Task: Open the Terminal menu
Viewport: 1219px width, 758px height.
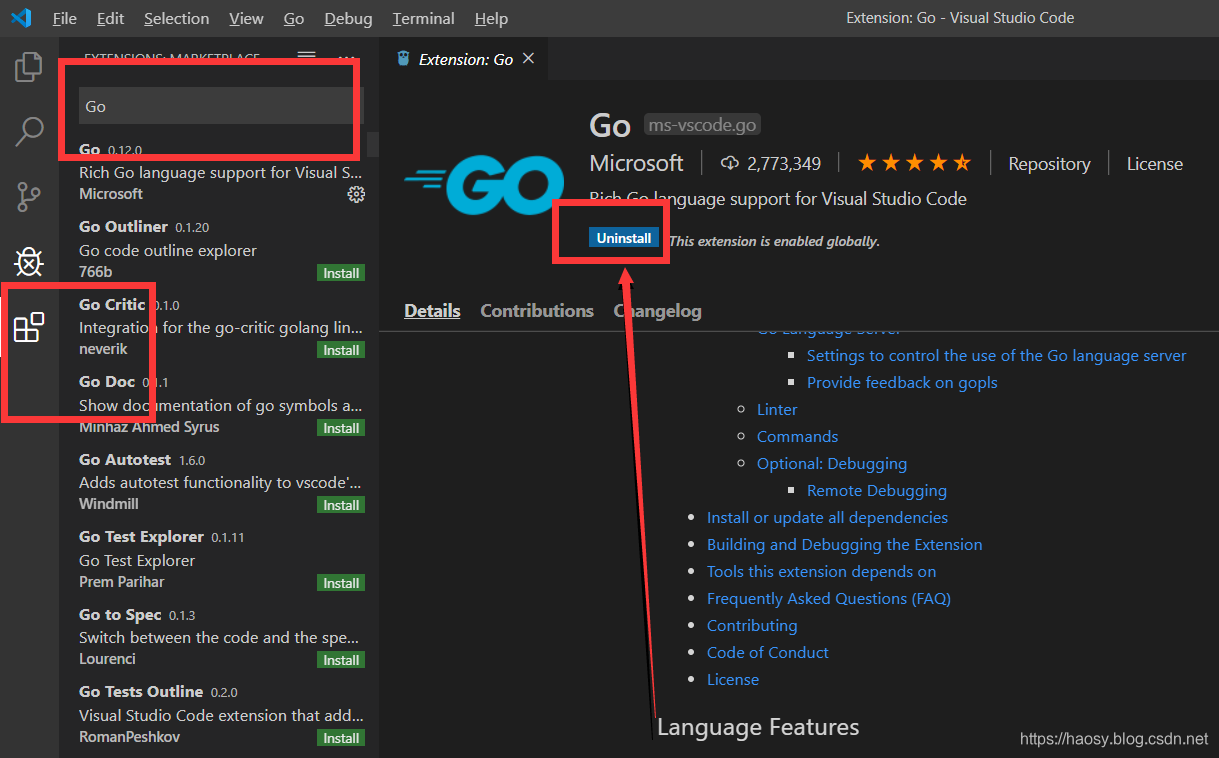Action: (423, 18)
